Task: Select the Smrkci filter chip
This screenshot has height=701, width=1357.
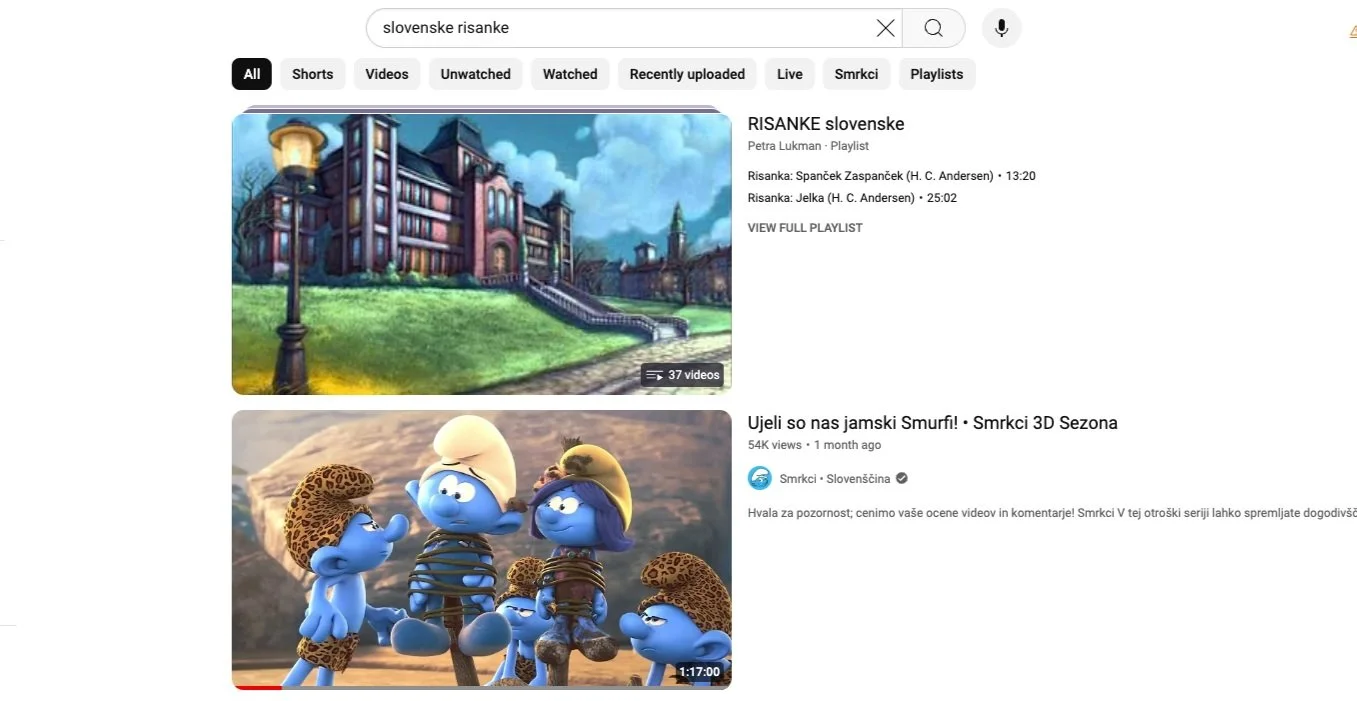Action: [x=856, y=74]
